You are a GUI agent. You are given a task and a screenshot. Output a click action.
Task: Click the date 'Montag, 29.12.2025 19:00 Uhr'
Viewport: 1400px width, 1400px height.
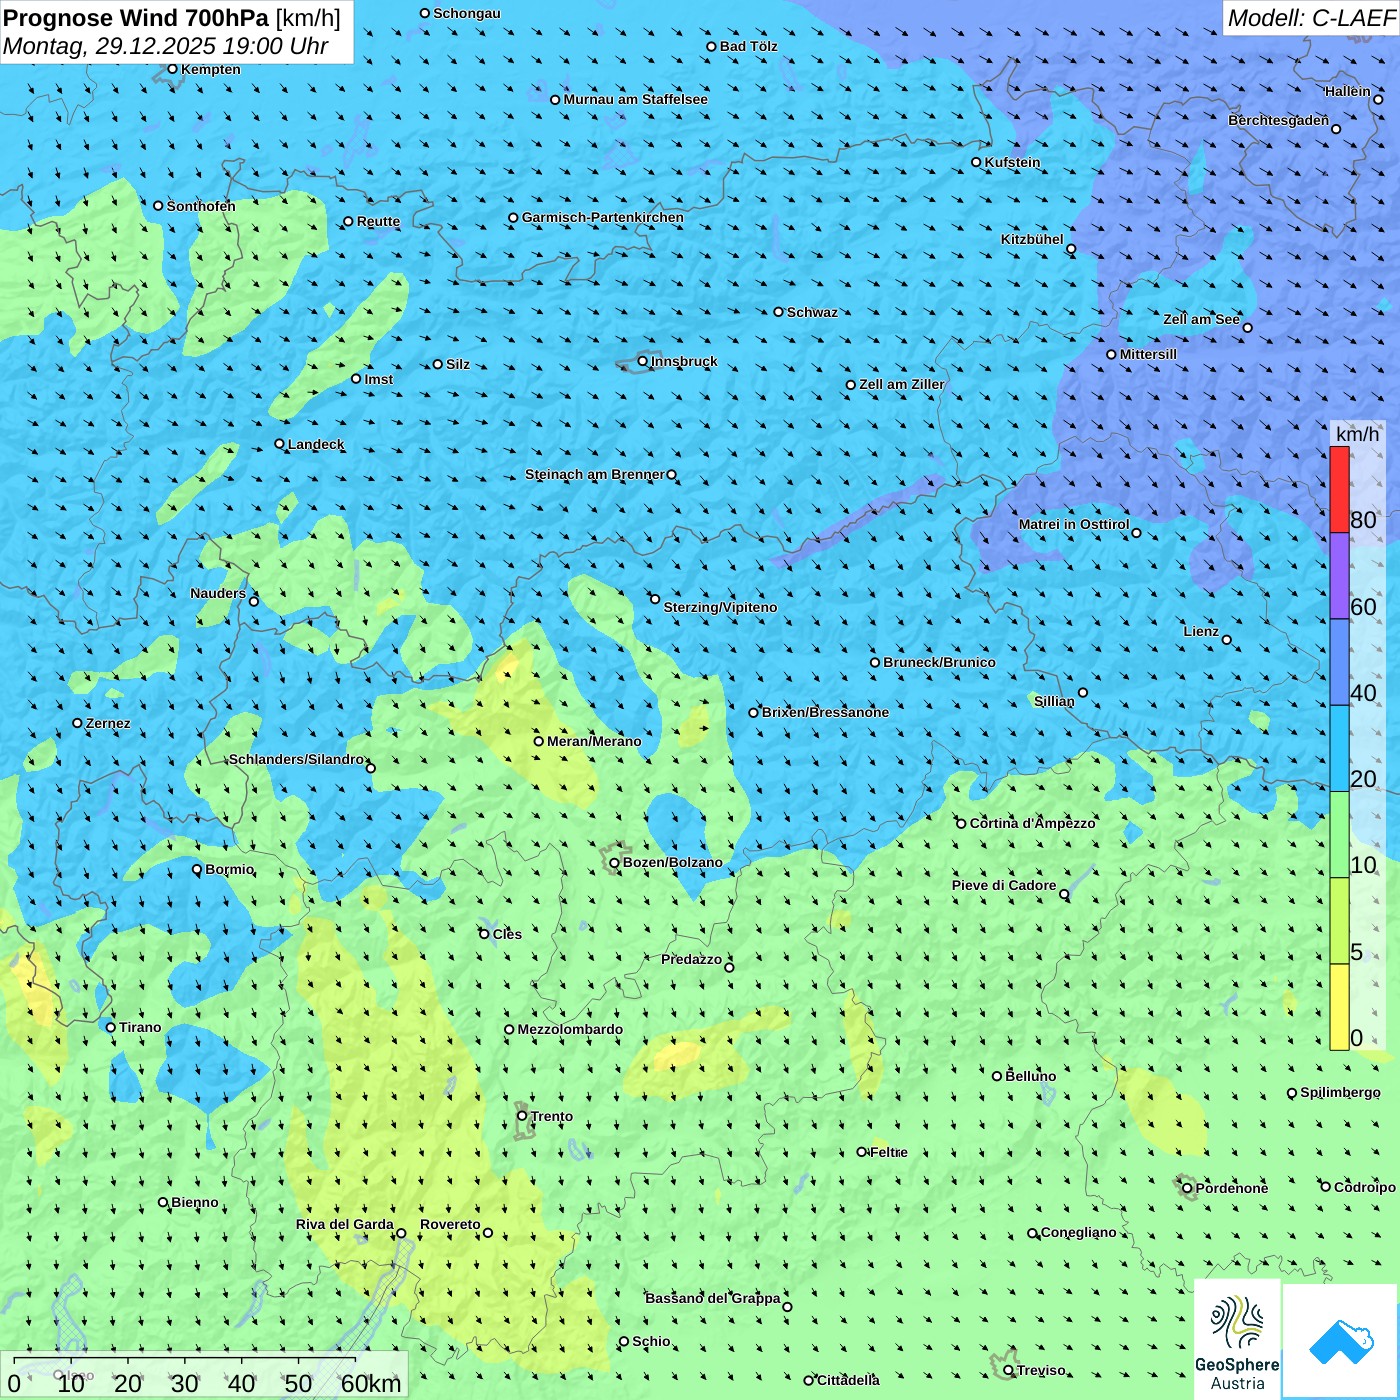click(166, 46)
